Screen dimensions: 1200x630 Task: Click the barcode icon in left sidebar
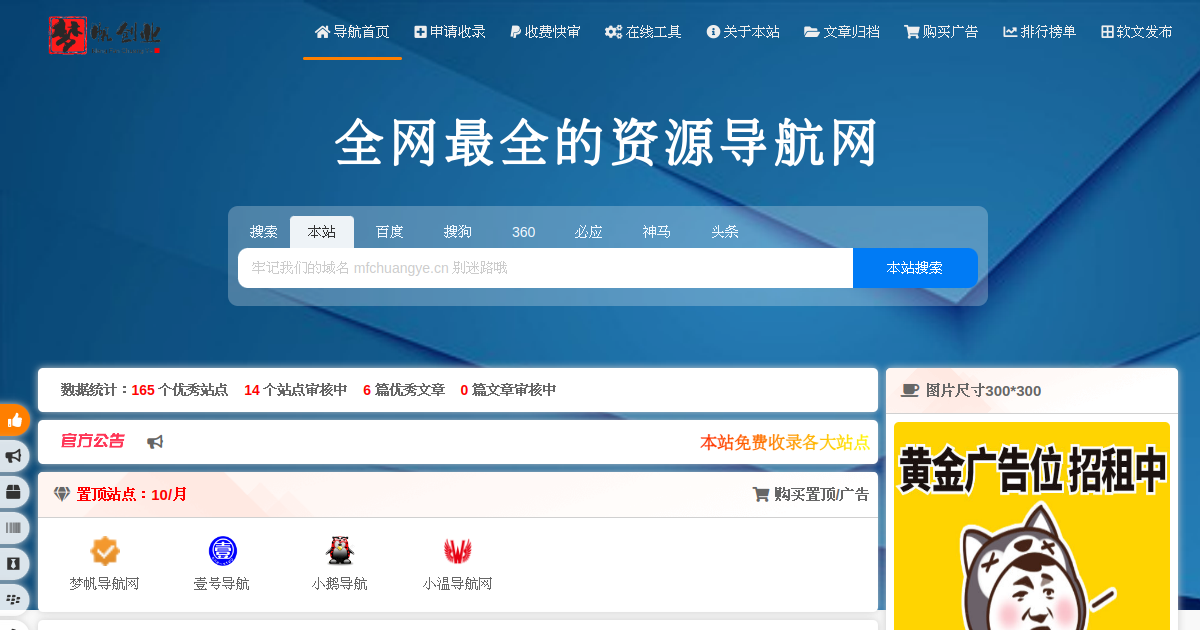tap(14, 528)
